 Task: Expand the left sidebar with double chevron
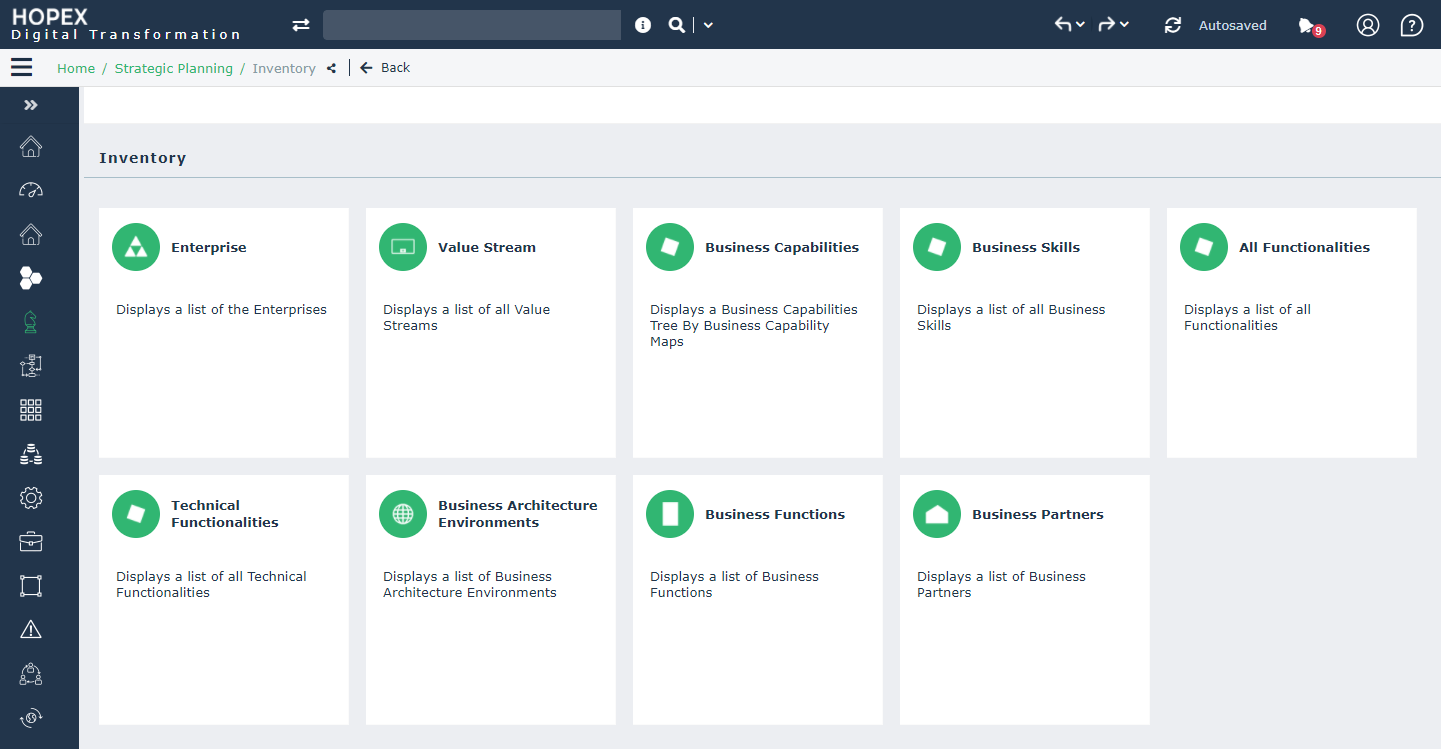31,105
